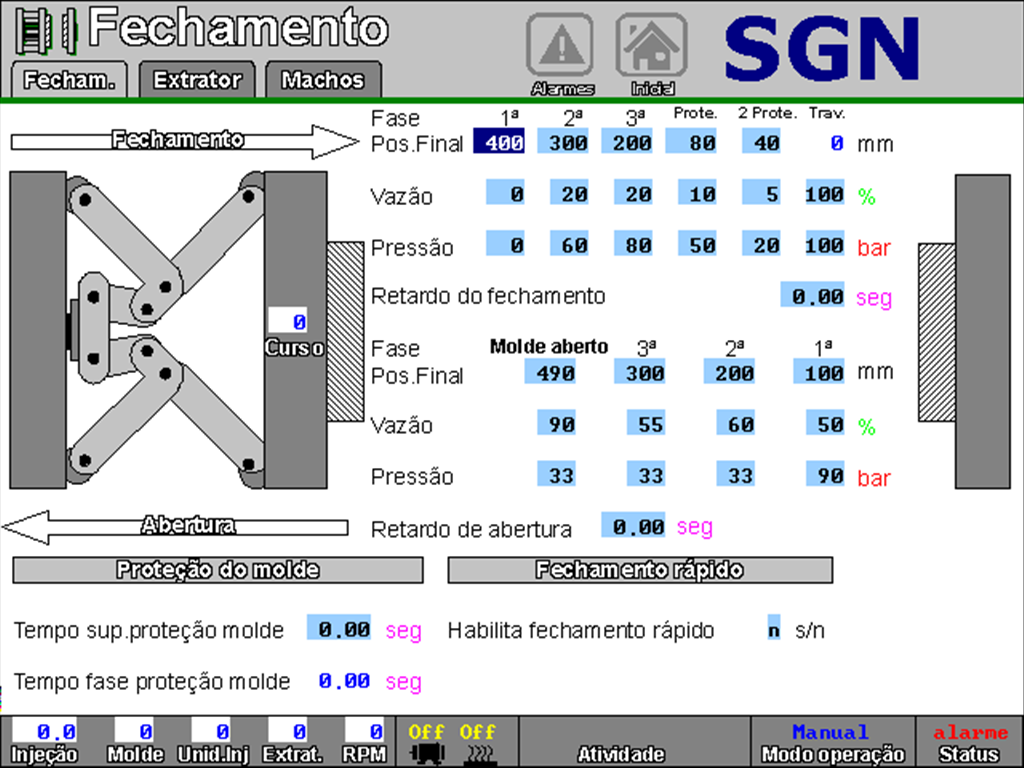The height and width of the screenshot is (768, 1024).
Task: Click the alarme Status indicator
Action: pos(969,743)
